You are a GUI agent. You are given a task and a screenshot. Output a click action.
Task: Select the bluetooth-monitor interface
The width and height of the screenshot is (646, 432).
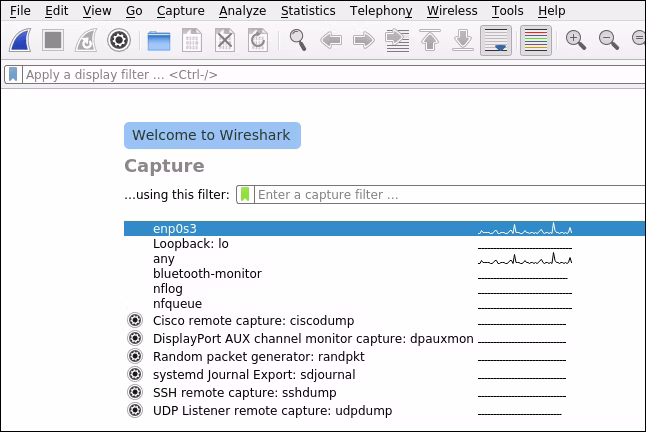pyautogui.click(x=385, y=273)
